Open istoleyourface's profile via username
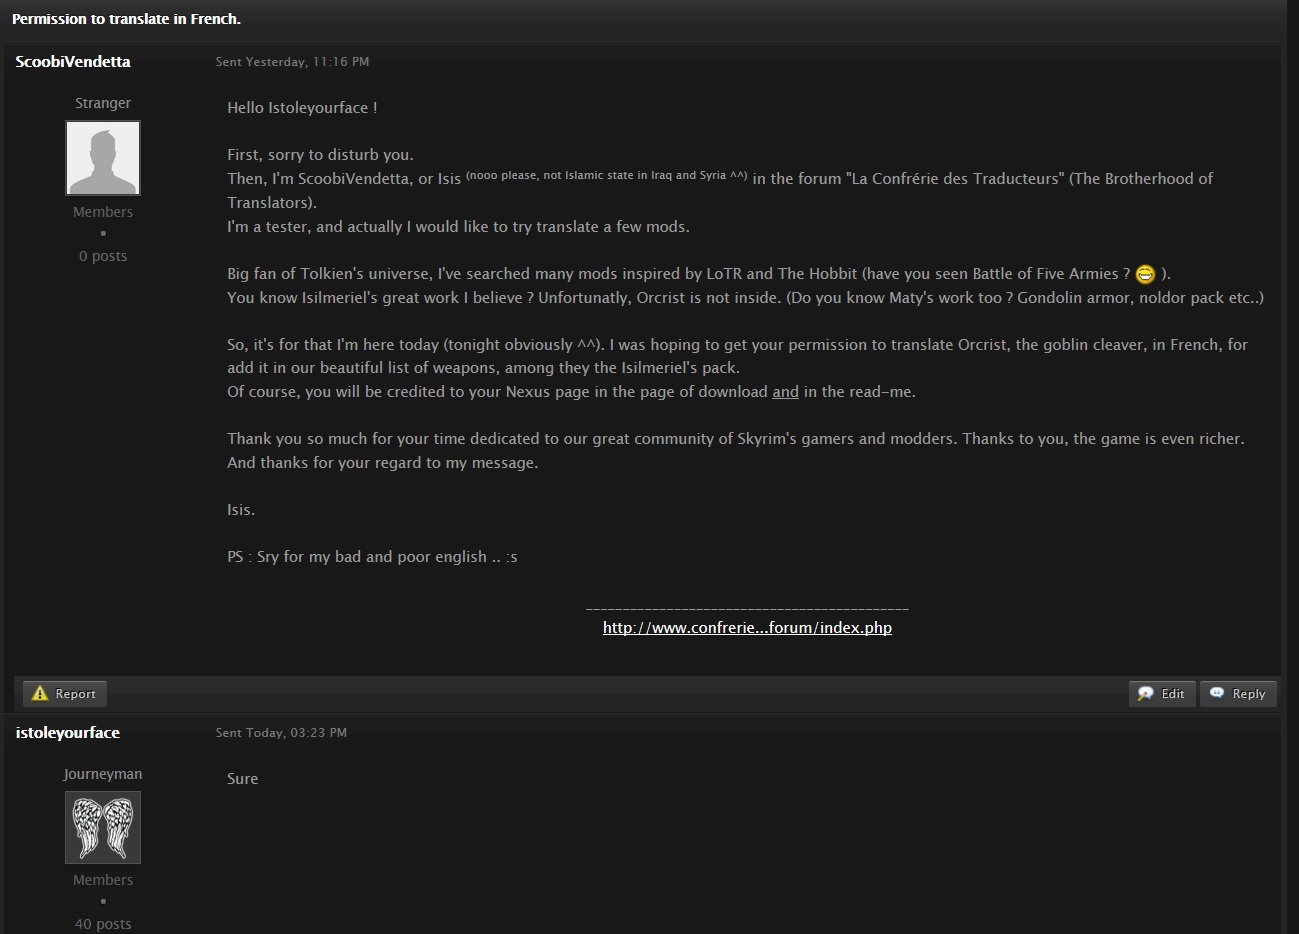The width and height of the screenshot is (1299, 934). (68, 732)
